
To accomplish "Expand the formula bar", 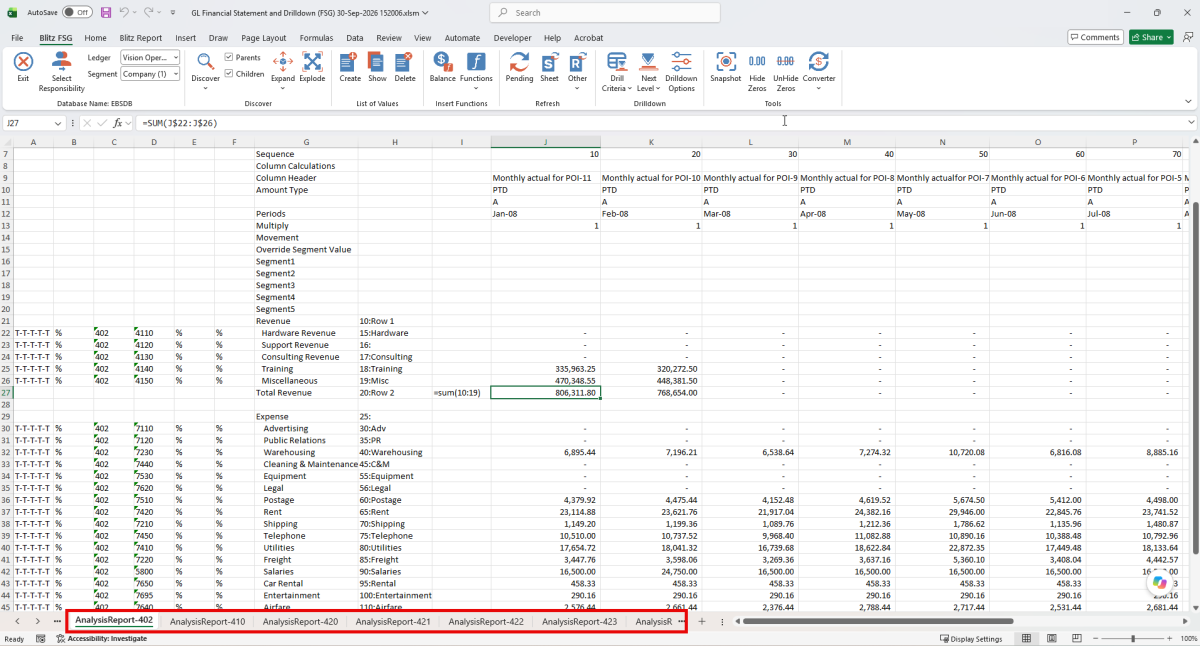I will (x=1191, y=122).
